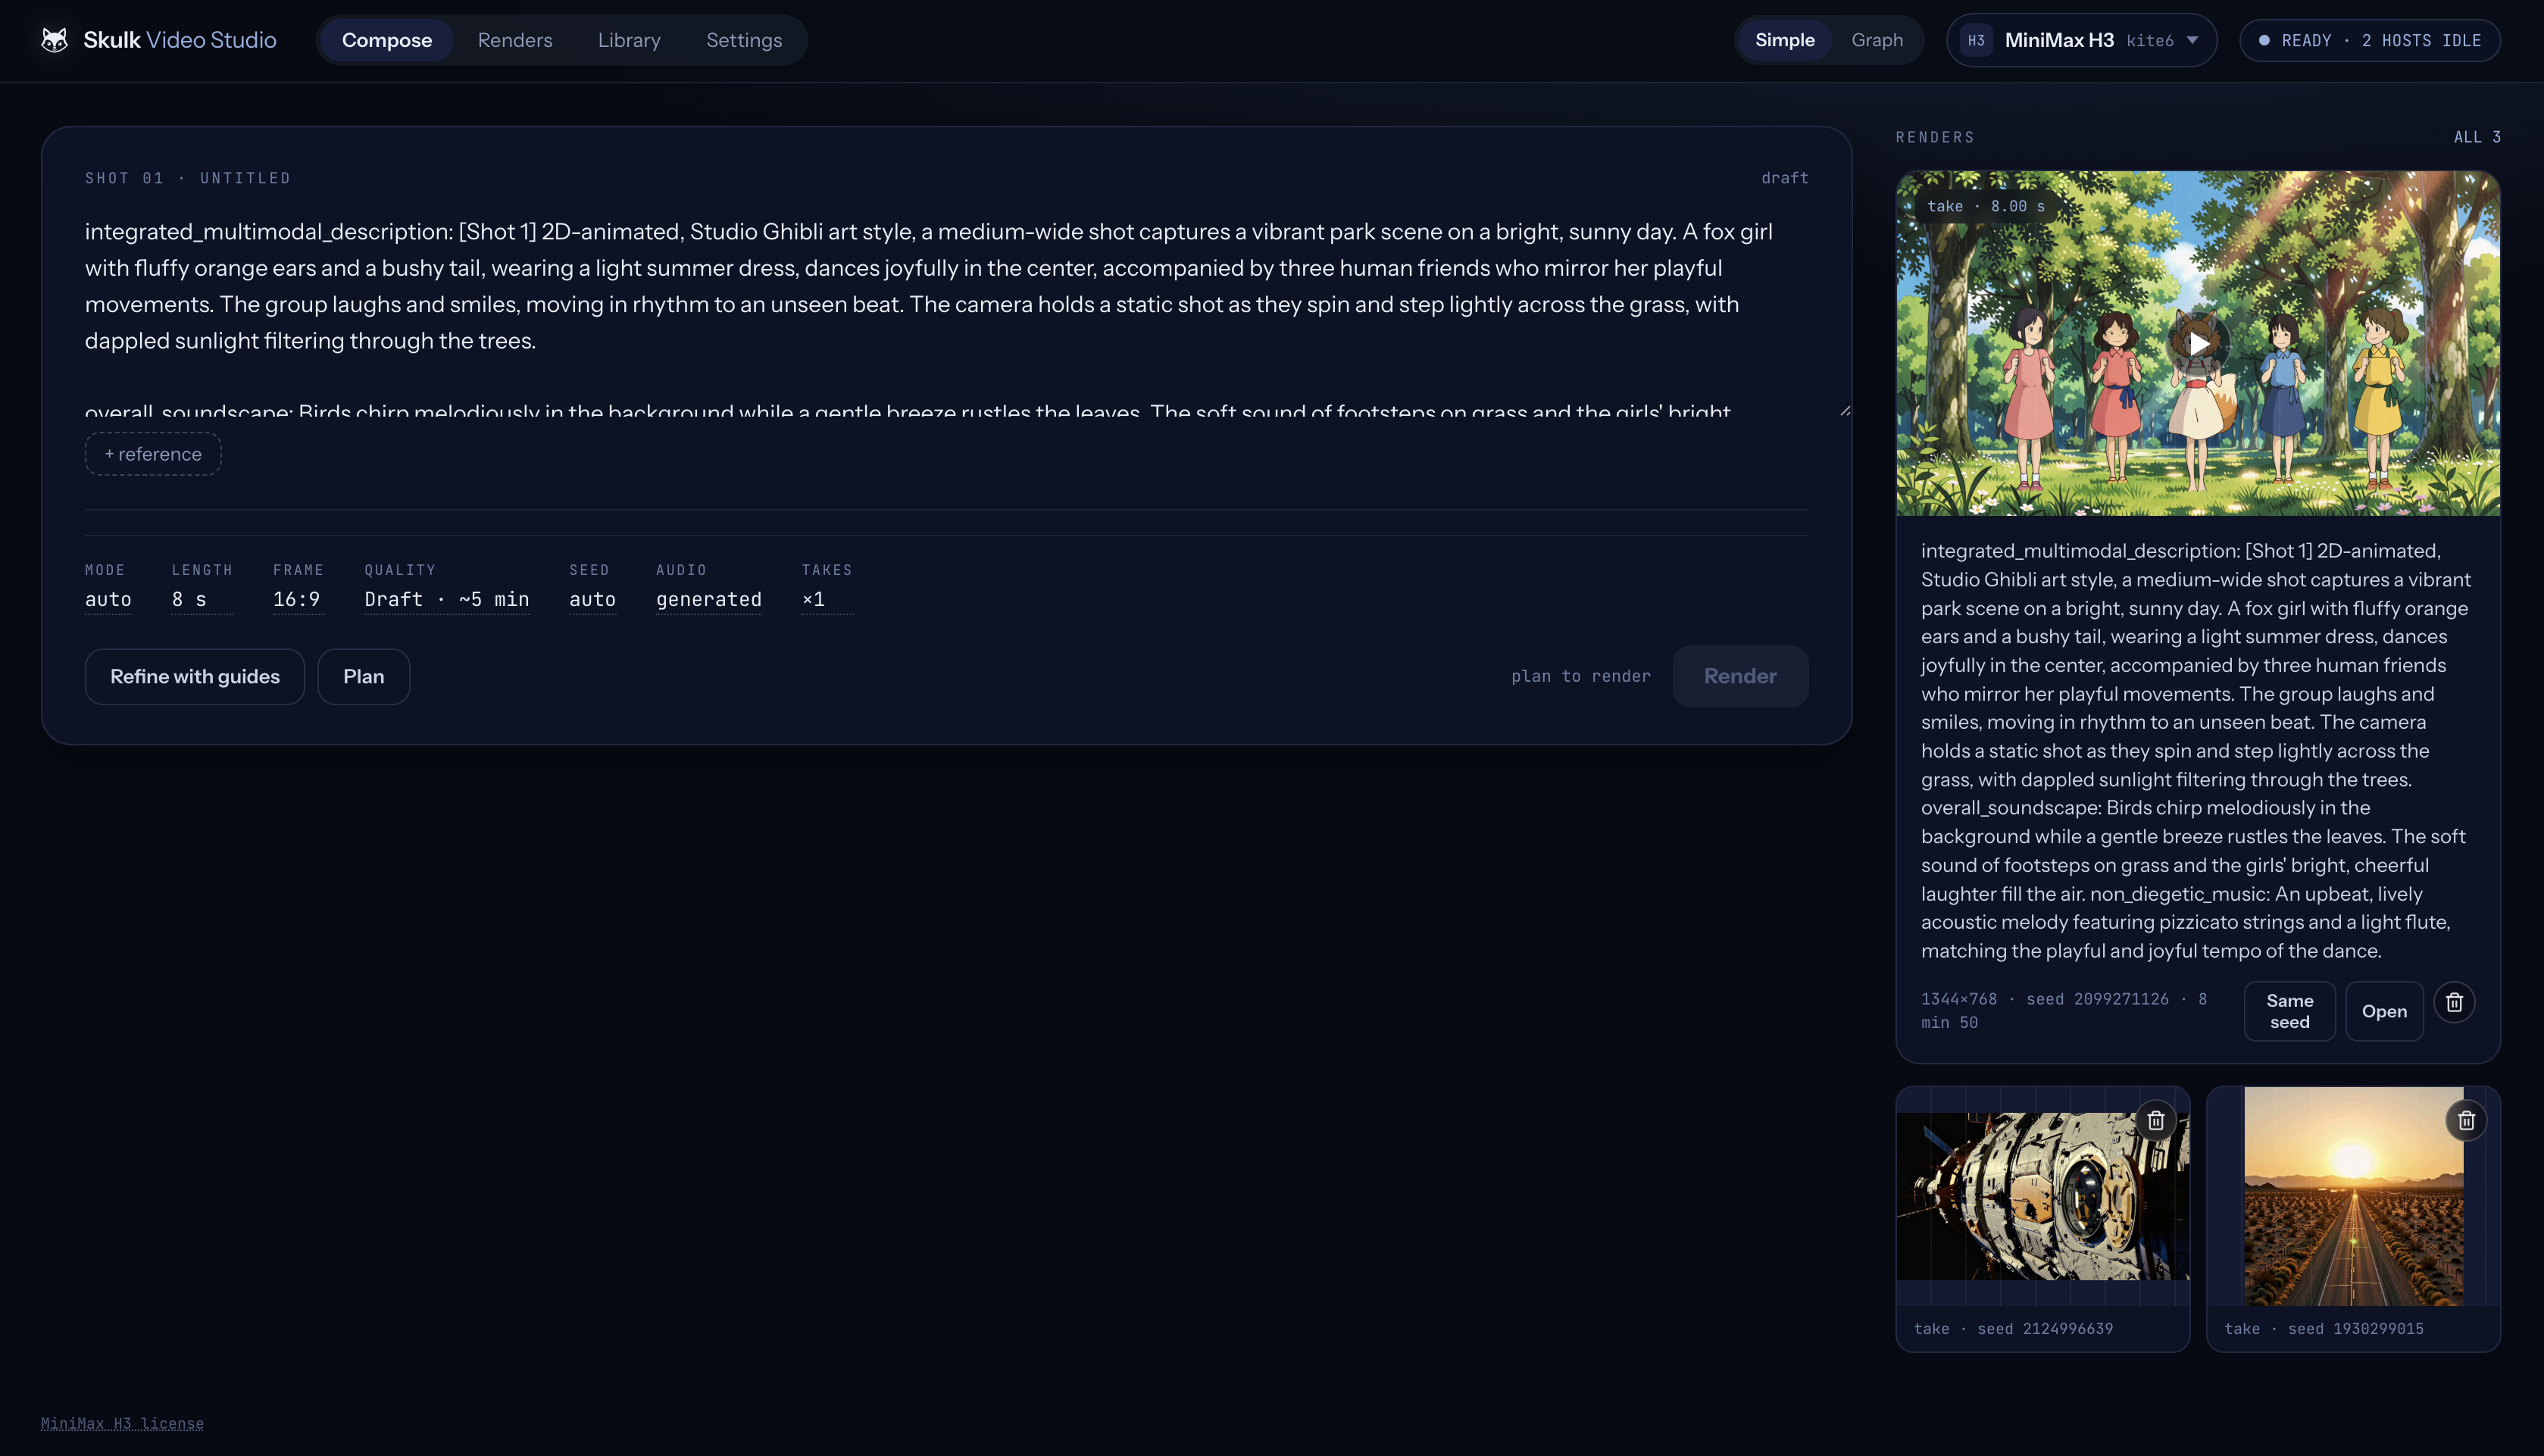Change the Takes ×1 value
Image resolution: width=2544 pixels, height=1456 pixels.
pos(827,599)
